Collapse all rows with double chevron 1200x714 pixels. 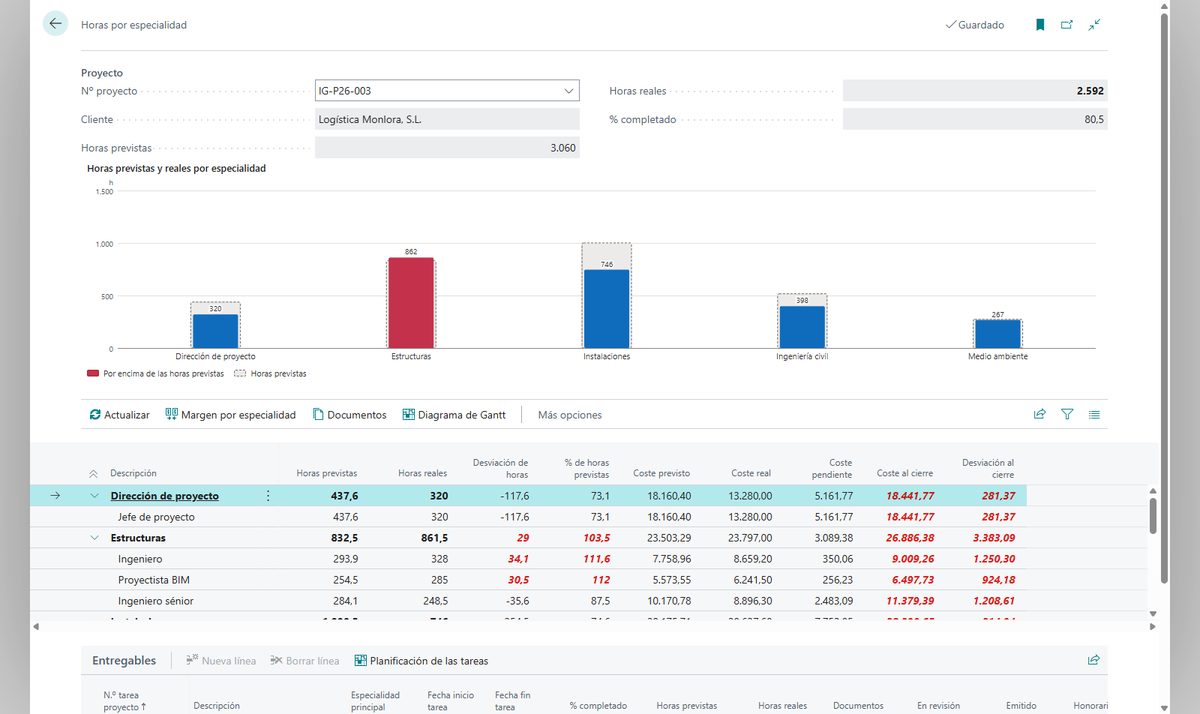[x=94, y=474]
